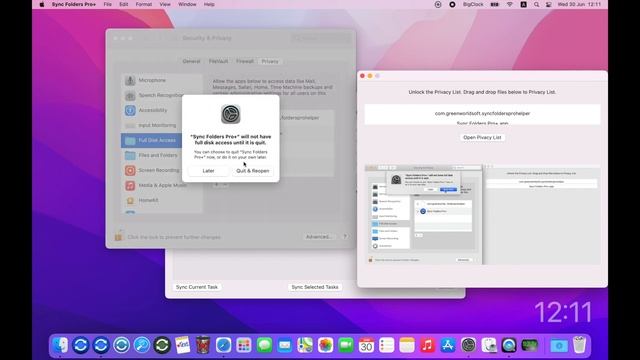Click the padlock icon in Security & Privacy
This screenshot has width=640, height=360.
tap(118, 236)
